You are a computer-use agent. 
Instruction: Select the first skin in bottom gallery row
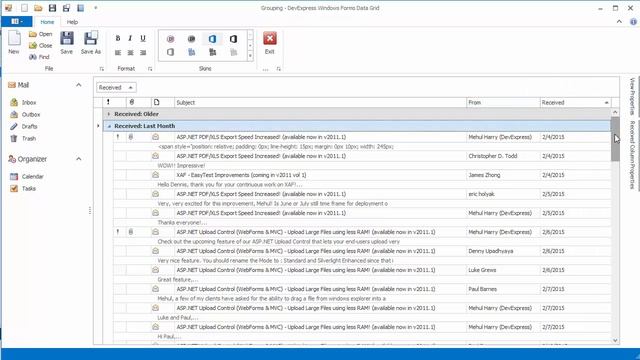[171, 52]
